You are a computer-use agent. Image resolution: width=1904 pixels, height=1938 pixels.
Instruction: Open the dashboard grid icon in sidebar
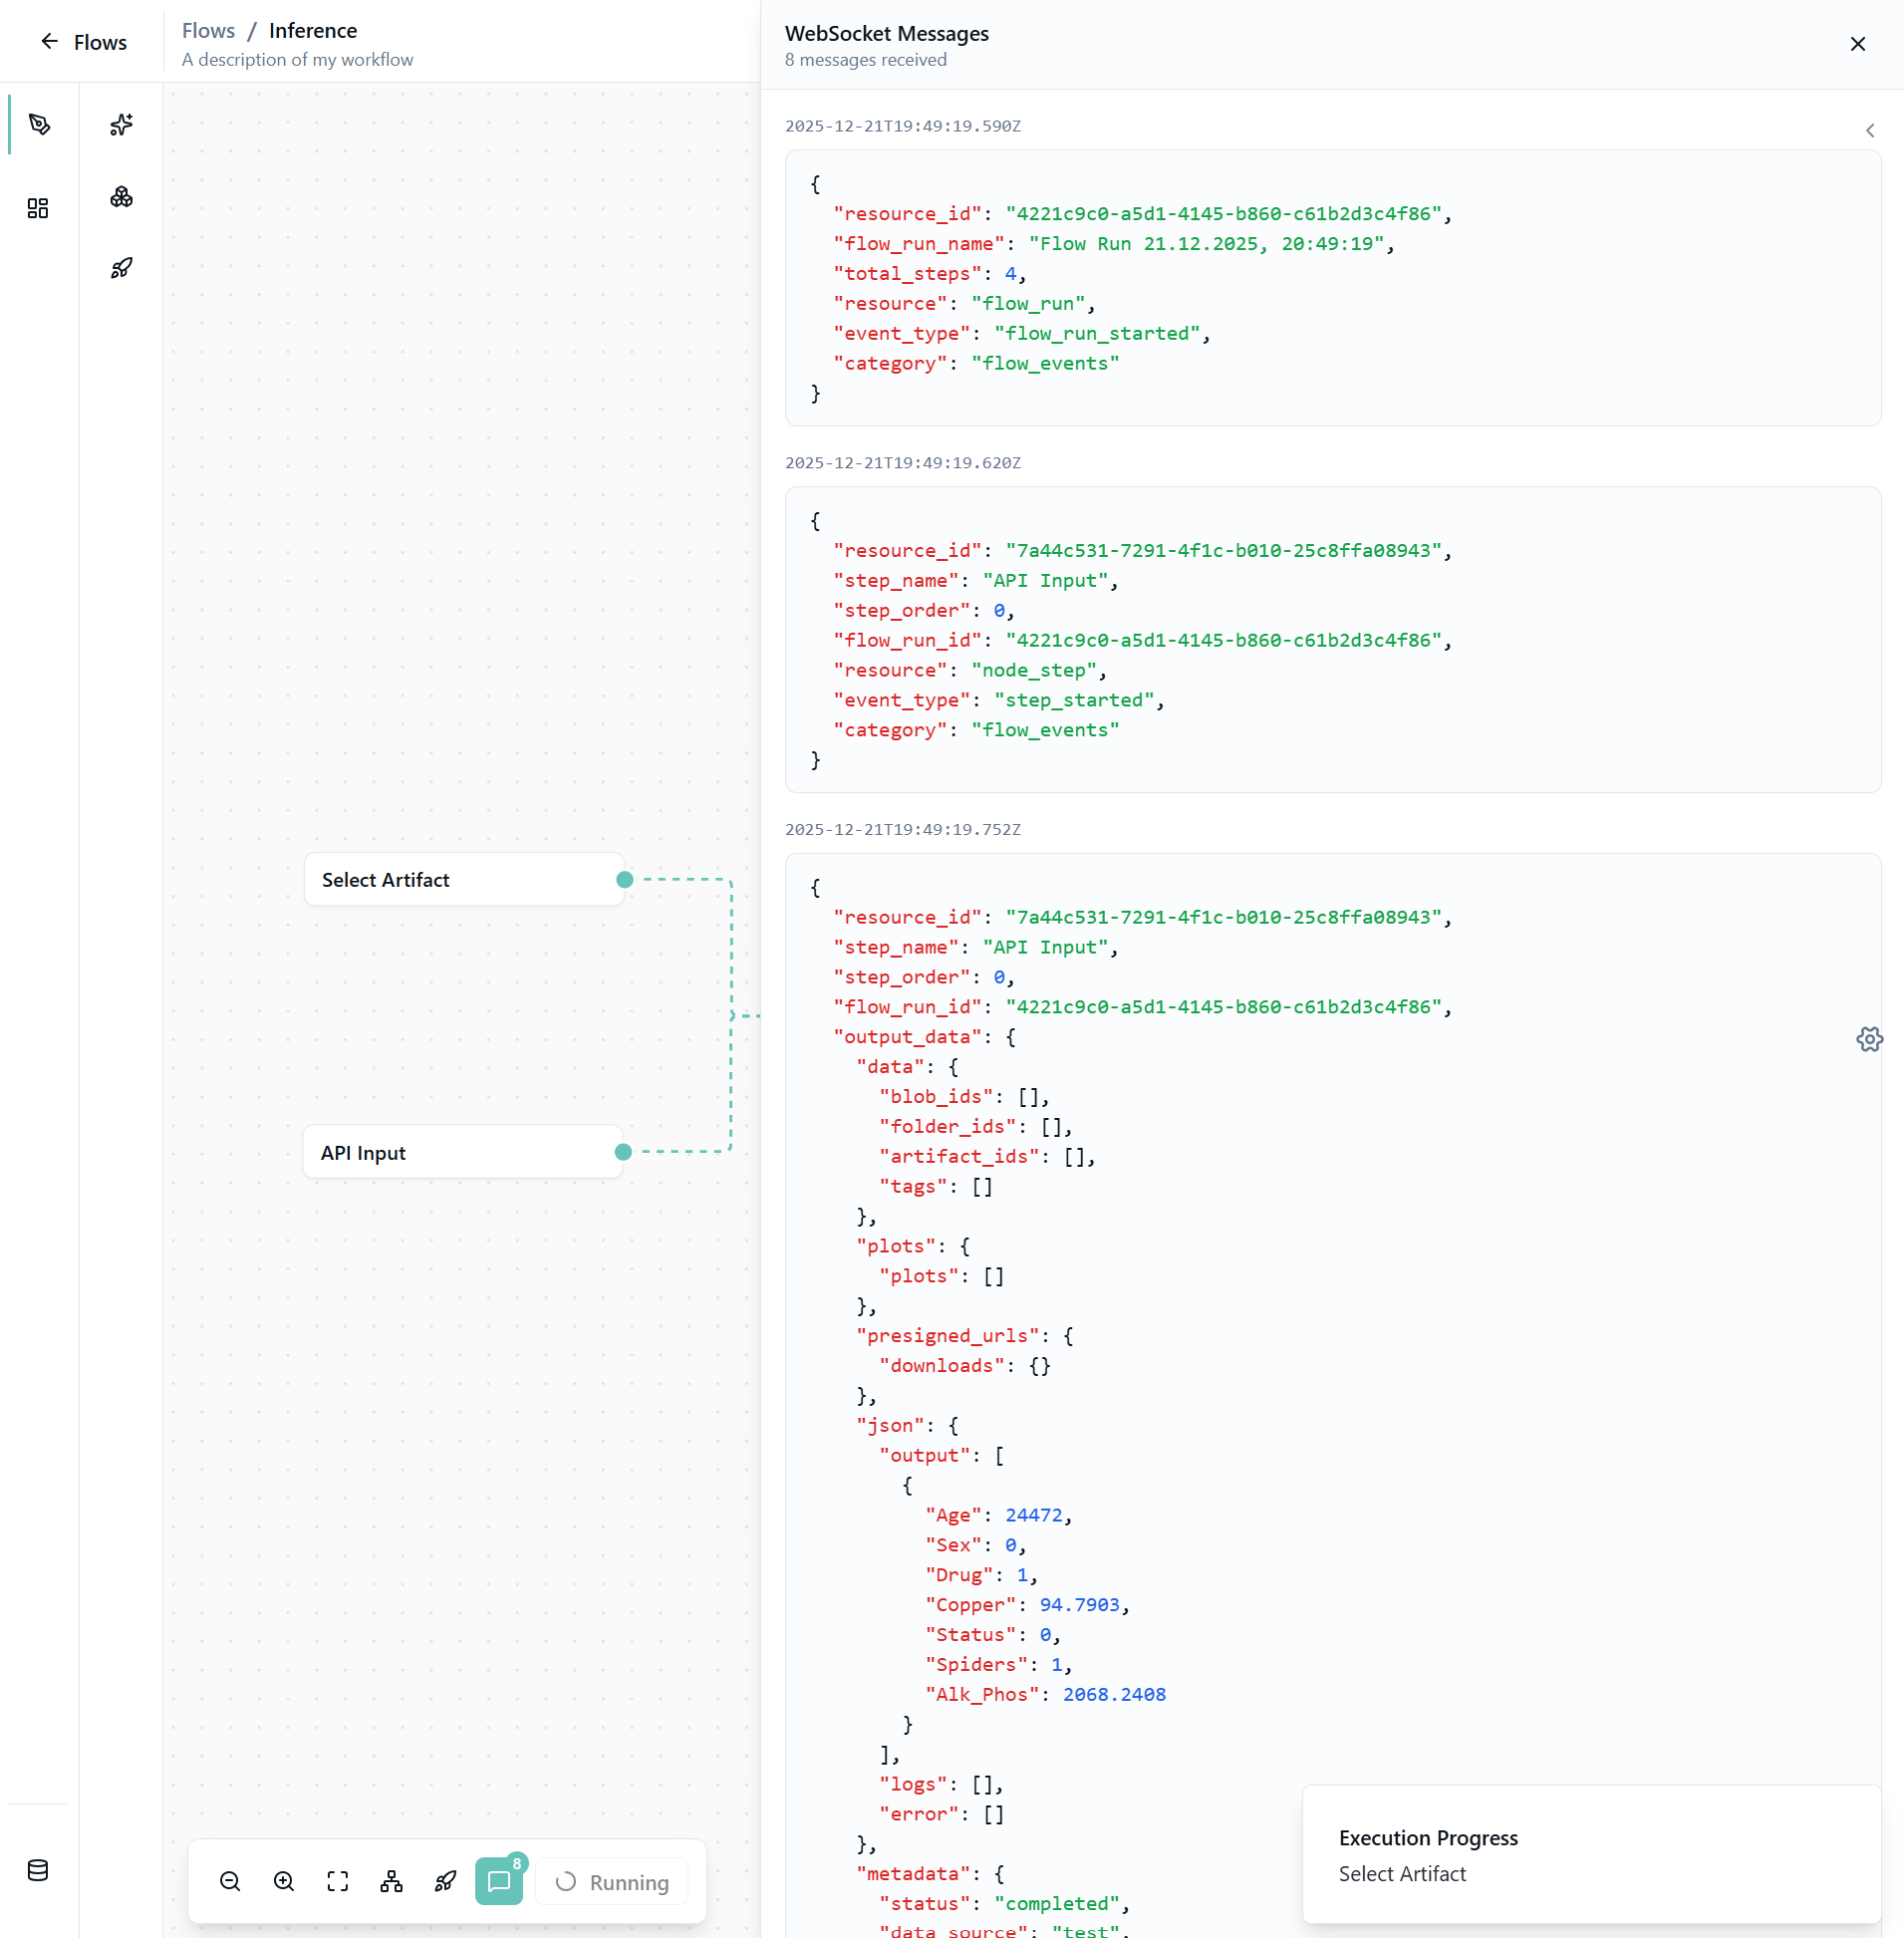(x=38, y=208)
